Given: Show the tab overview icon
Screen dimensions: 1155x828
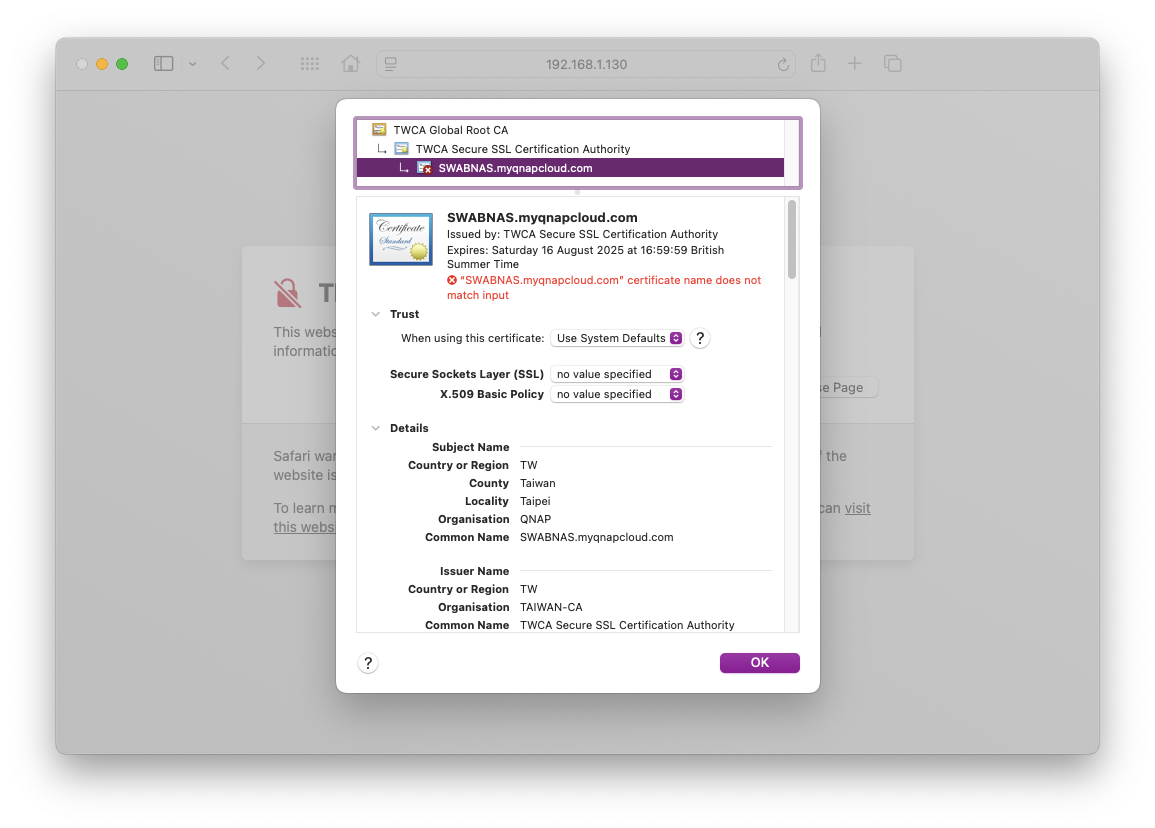Looking at the screenshot, I should [892, 64].
